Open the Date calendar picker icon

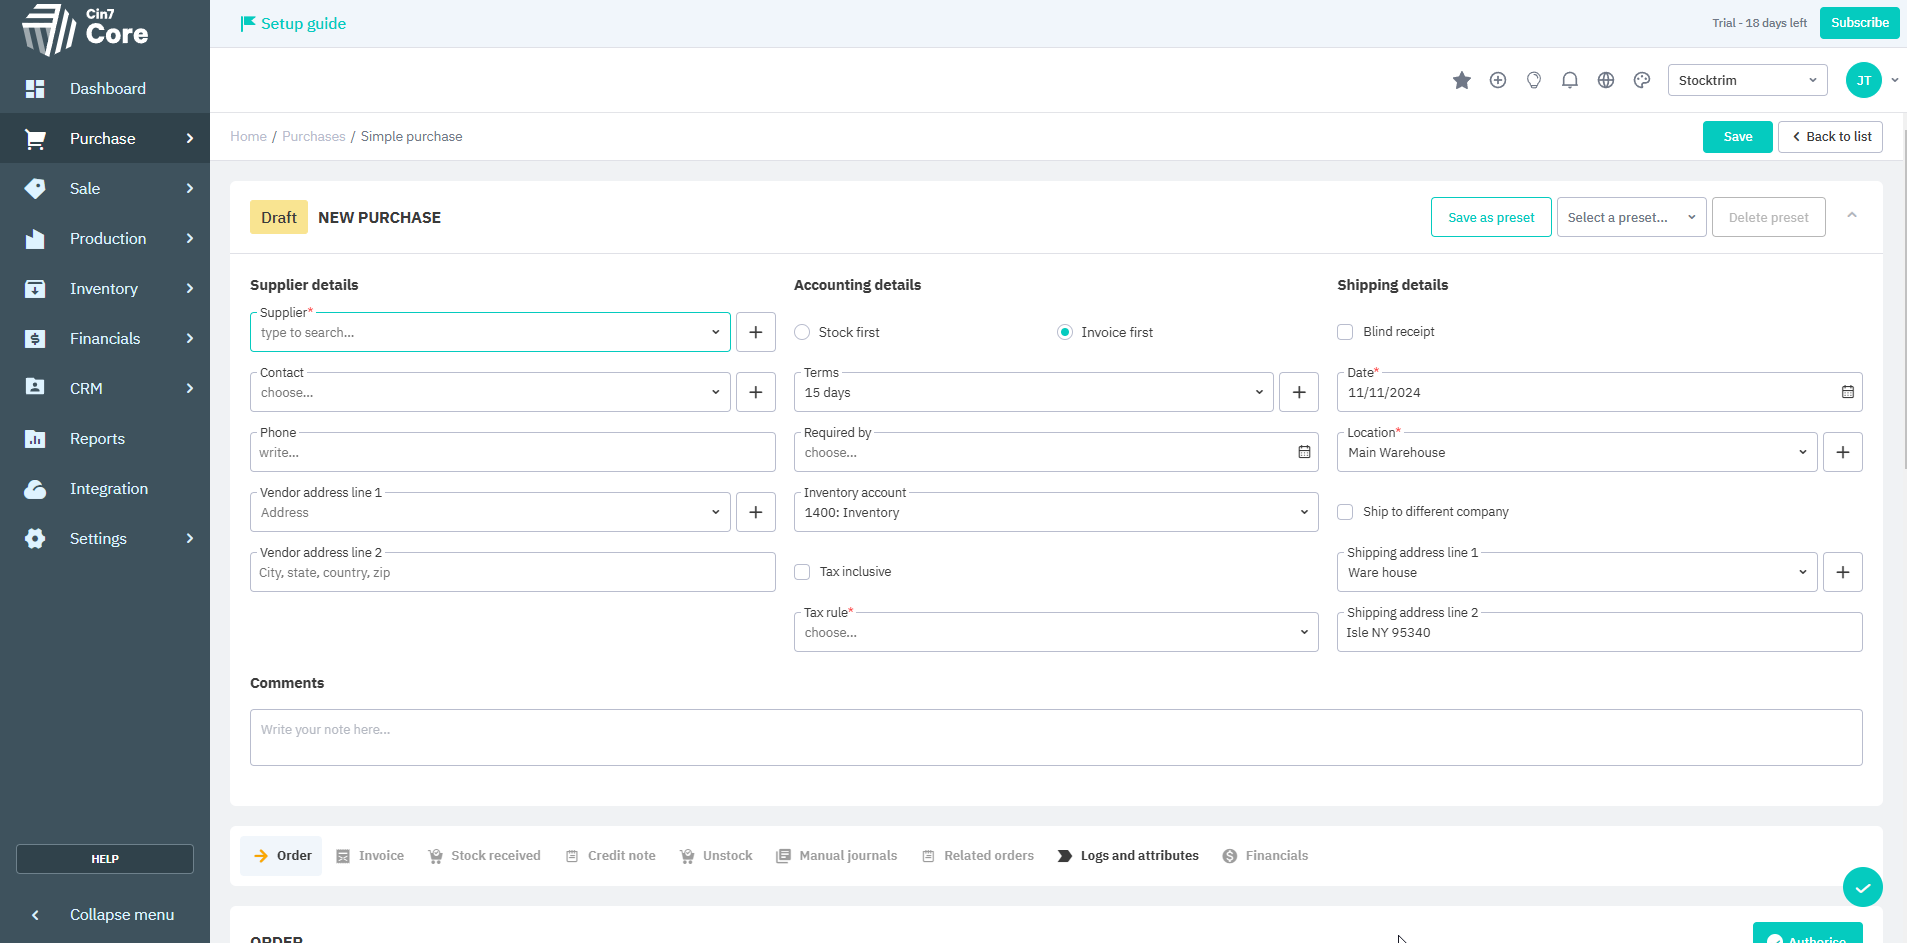pyautogui.click(x=1847, y=392)
